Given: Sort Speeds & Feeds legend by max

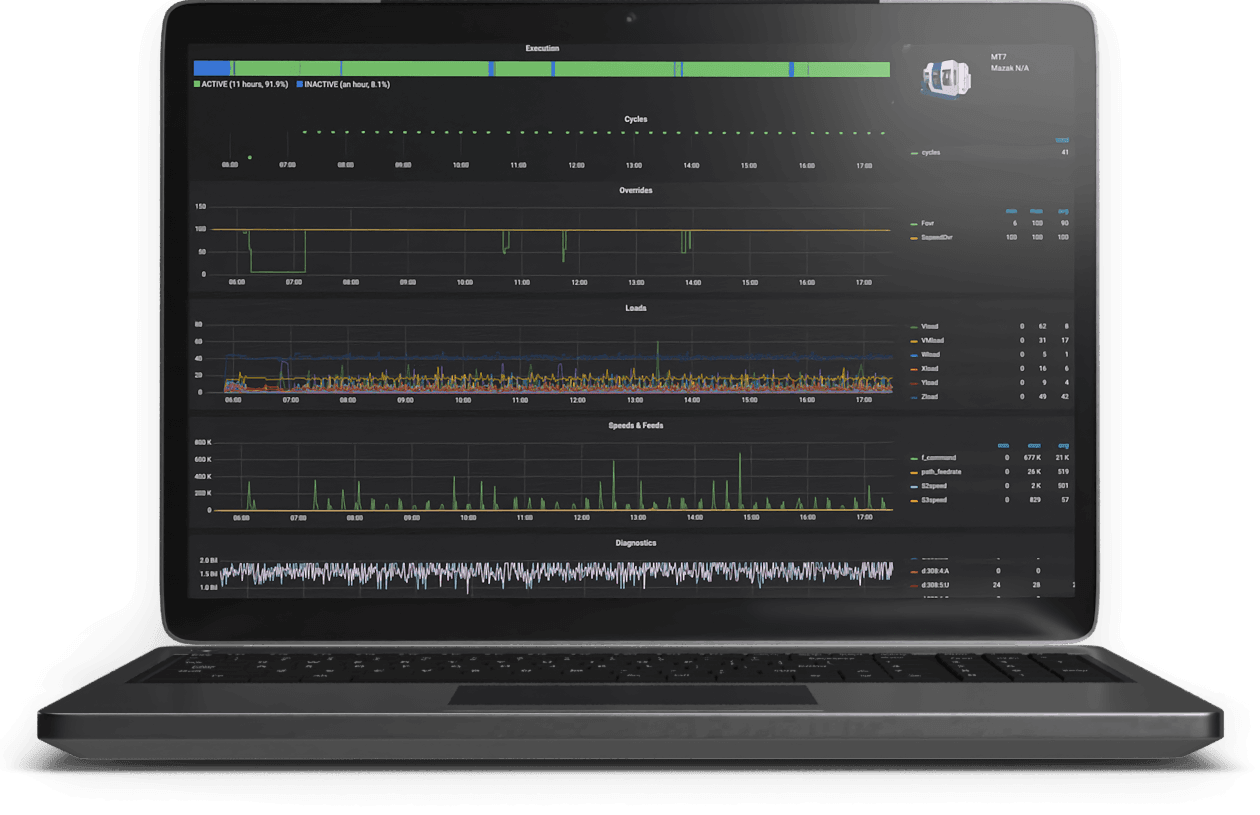Looking at the screenshot, I should point(1034,446).
